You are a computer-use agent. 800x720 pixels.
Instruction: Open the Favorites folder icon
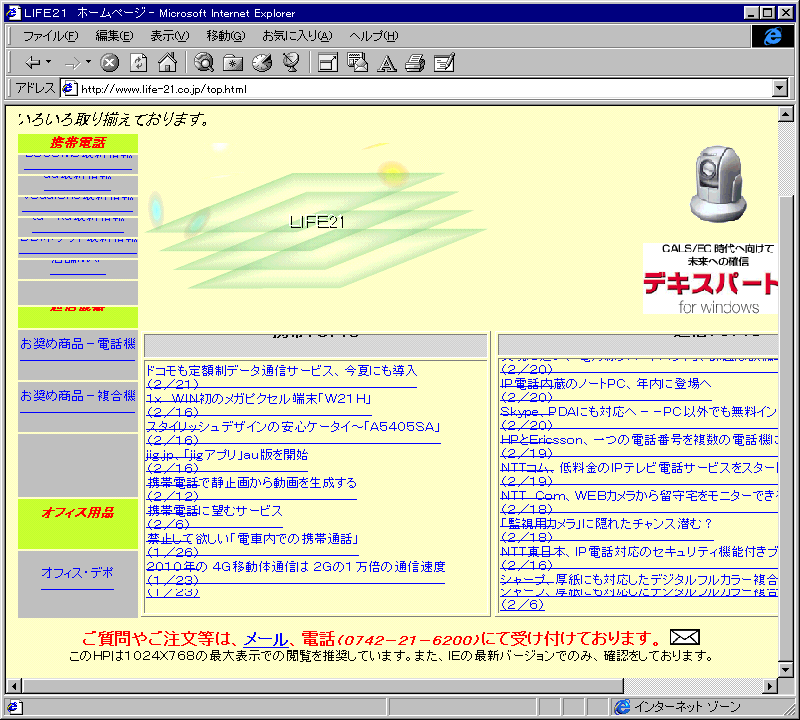233,63
